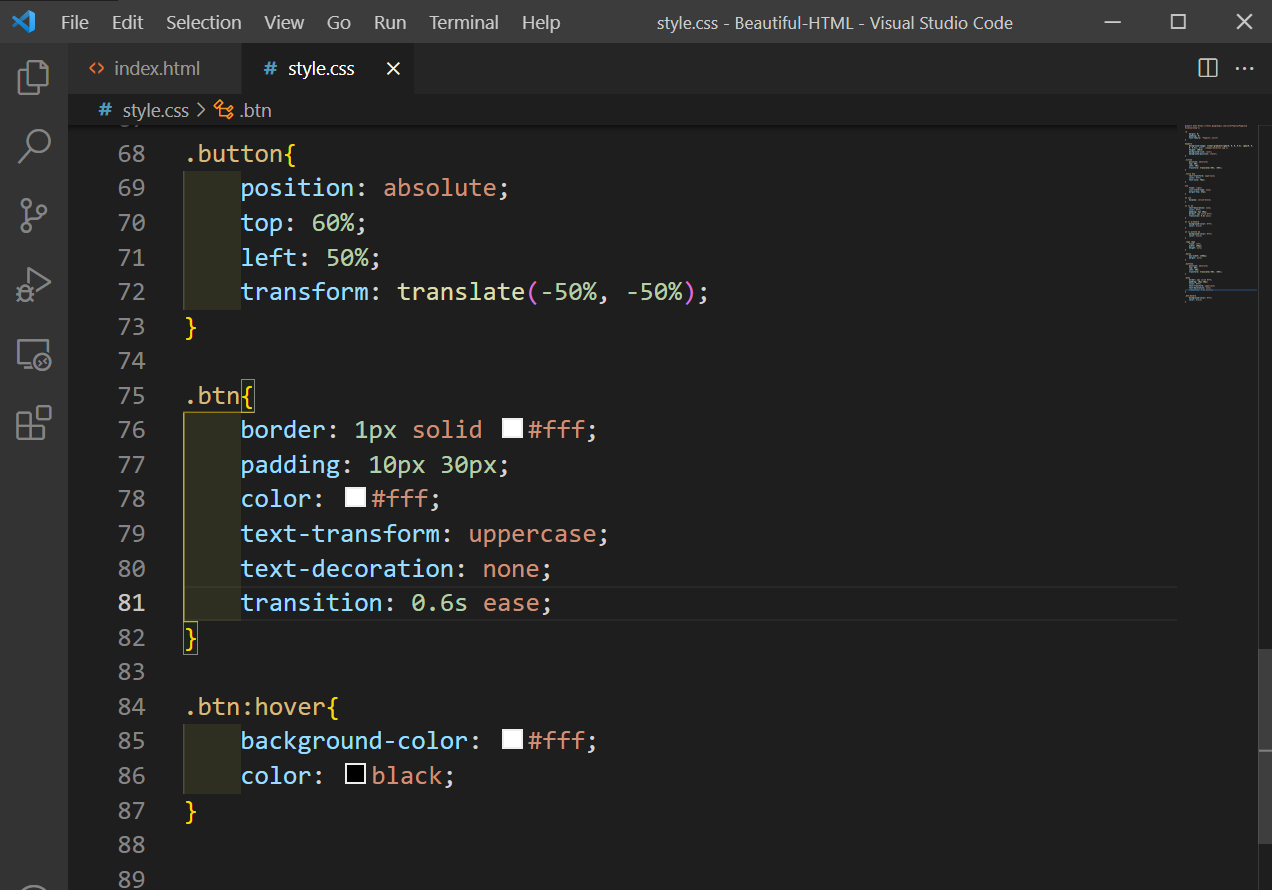Click the 'top' property on line 70
Viewport: 1272px width, 890px height.
tap(262, 223)
